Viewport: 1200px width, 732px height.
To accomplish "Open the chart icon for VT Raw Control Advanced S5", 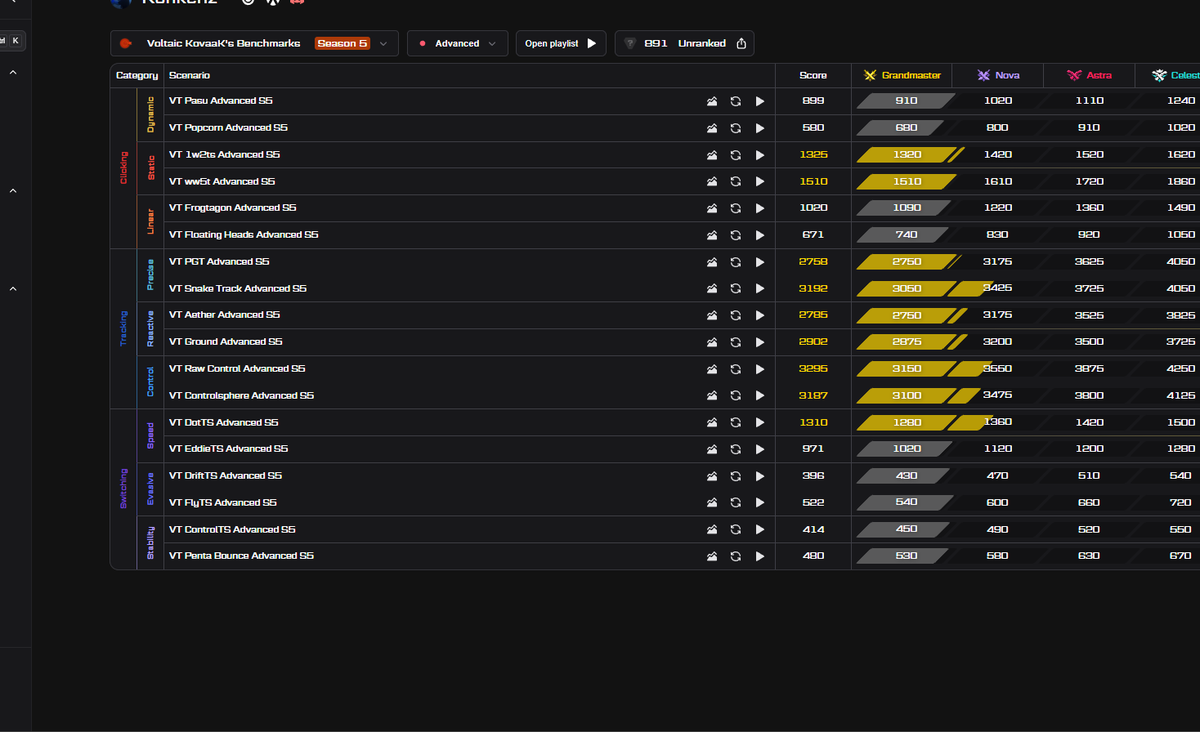I will 712,369.
